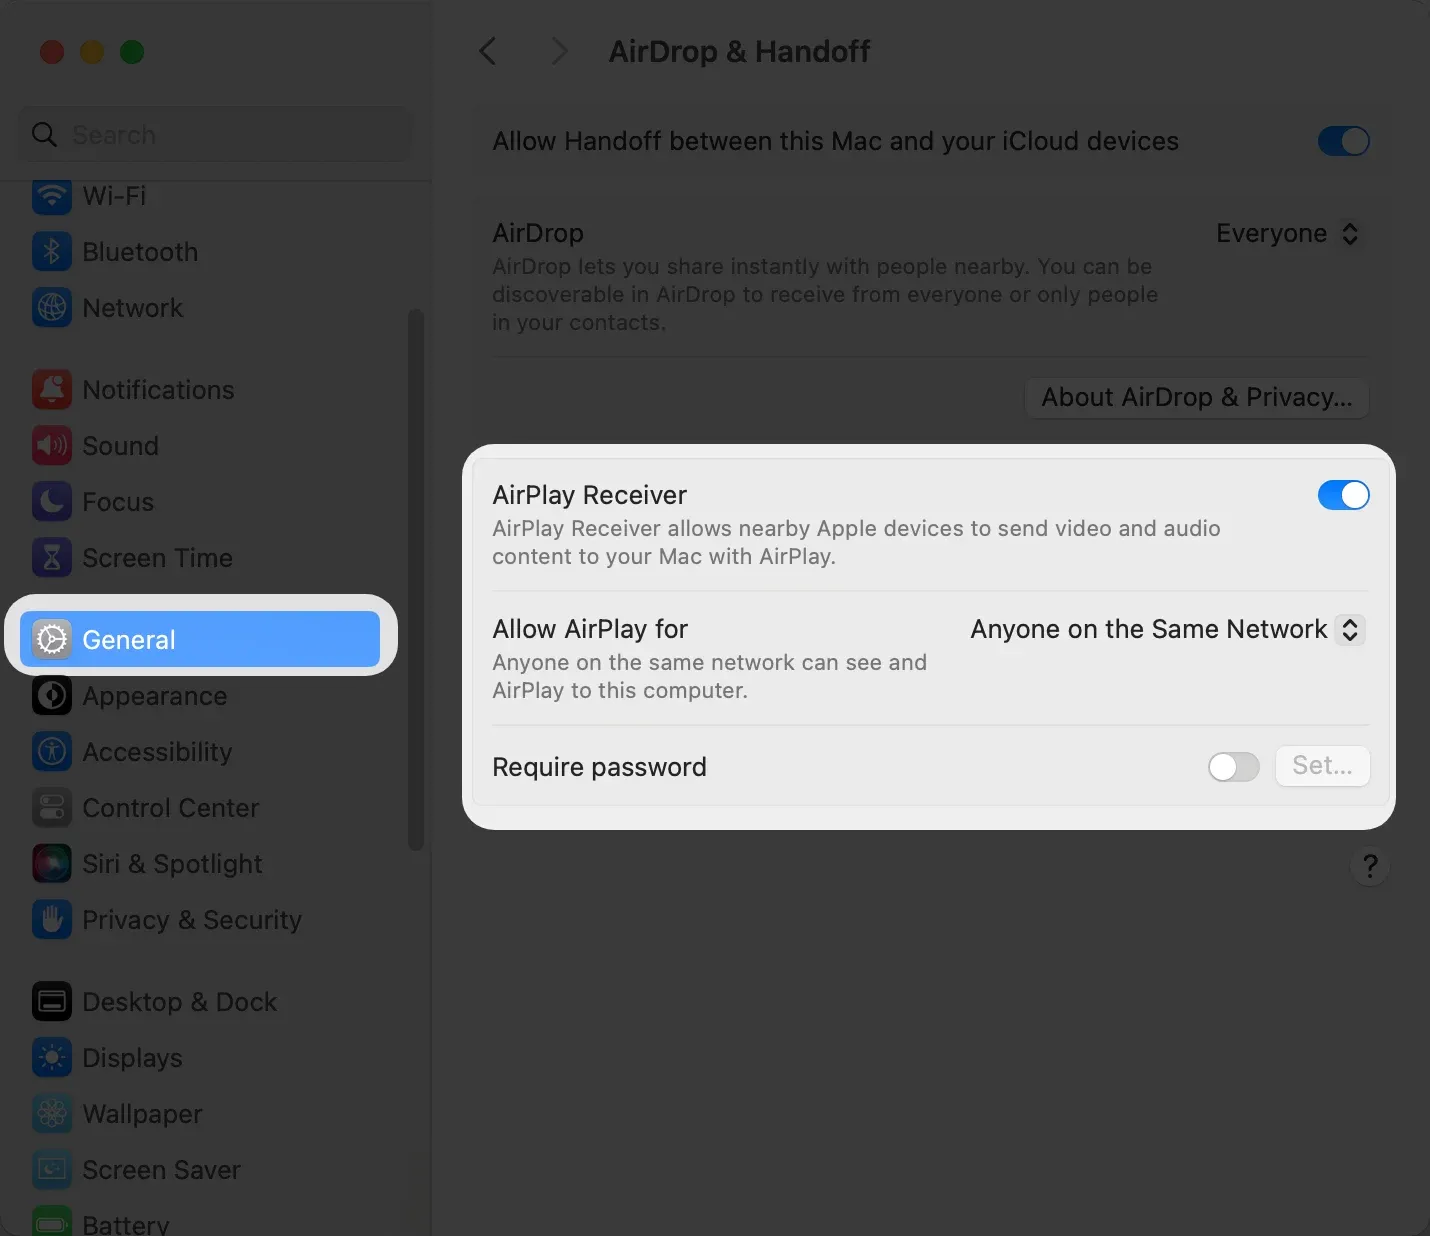Open help with the question mark button
This screenshot has width=1430, height=1236.
[1370, 866]
